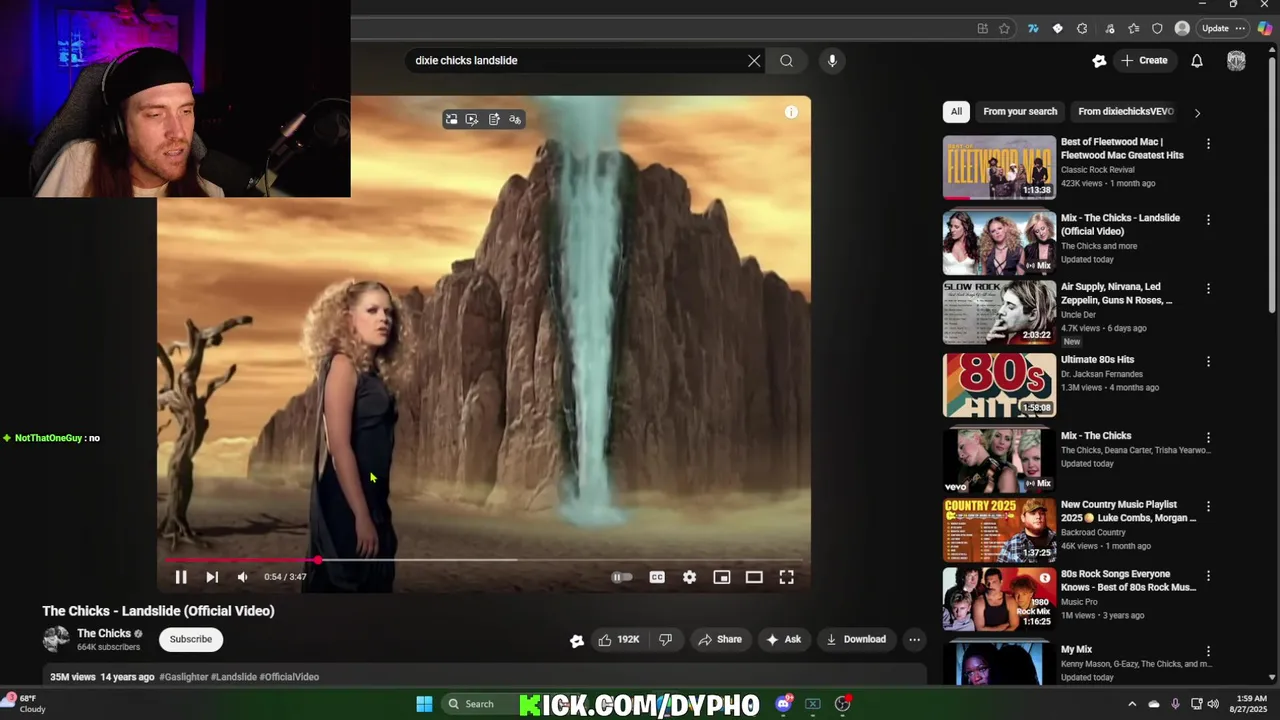The height and width of the screenshot is (720, 1280).
Task: Open Discord from the taskbar
Action: [783, 704]
